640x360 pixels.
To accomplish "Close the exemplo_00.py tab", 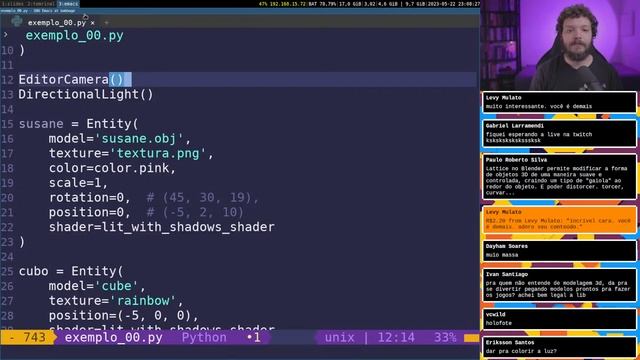I will [x=93, y=23].
